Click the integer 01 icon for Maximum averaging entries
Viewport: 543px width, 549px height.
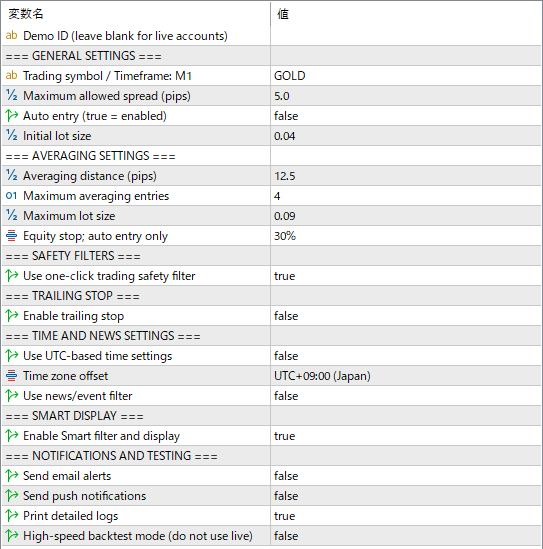[x=12, y=195]
